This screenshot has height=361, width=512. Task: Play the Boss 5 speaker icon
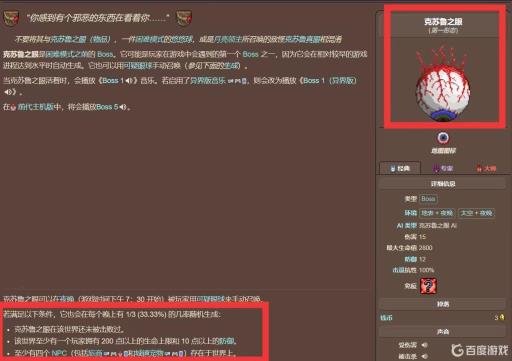[x=123, y=107]
